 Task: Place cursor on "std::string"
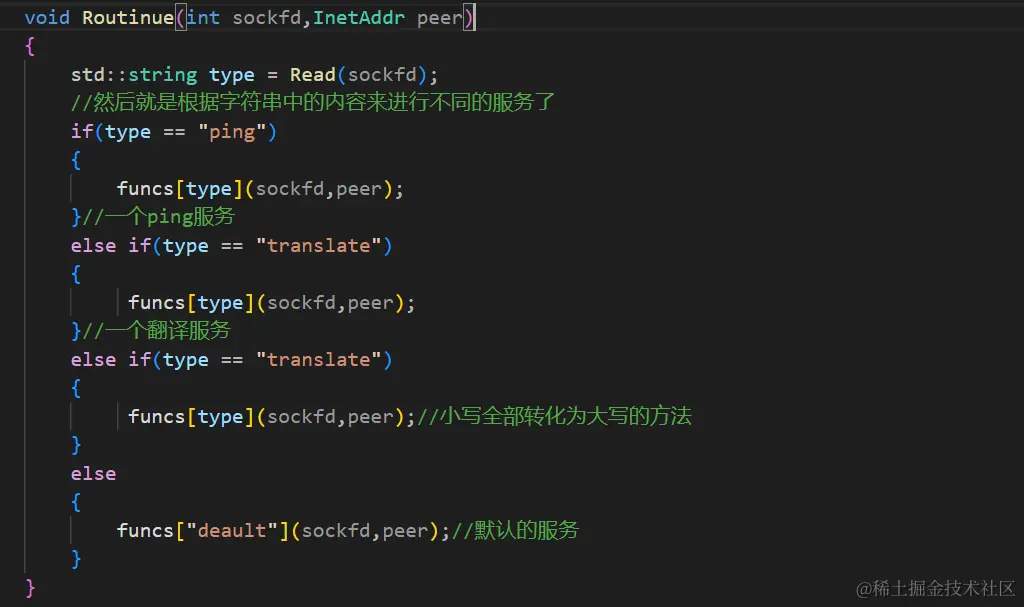pyautogui.click(x=134, y=74)
